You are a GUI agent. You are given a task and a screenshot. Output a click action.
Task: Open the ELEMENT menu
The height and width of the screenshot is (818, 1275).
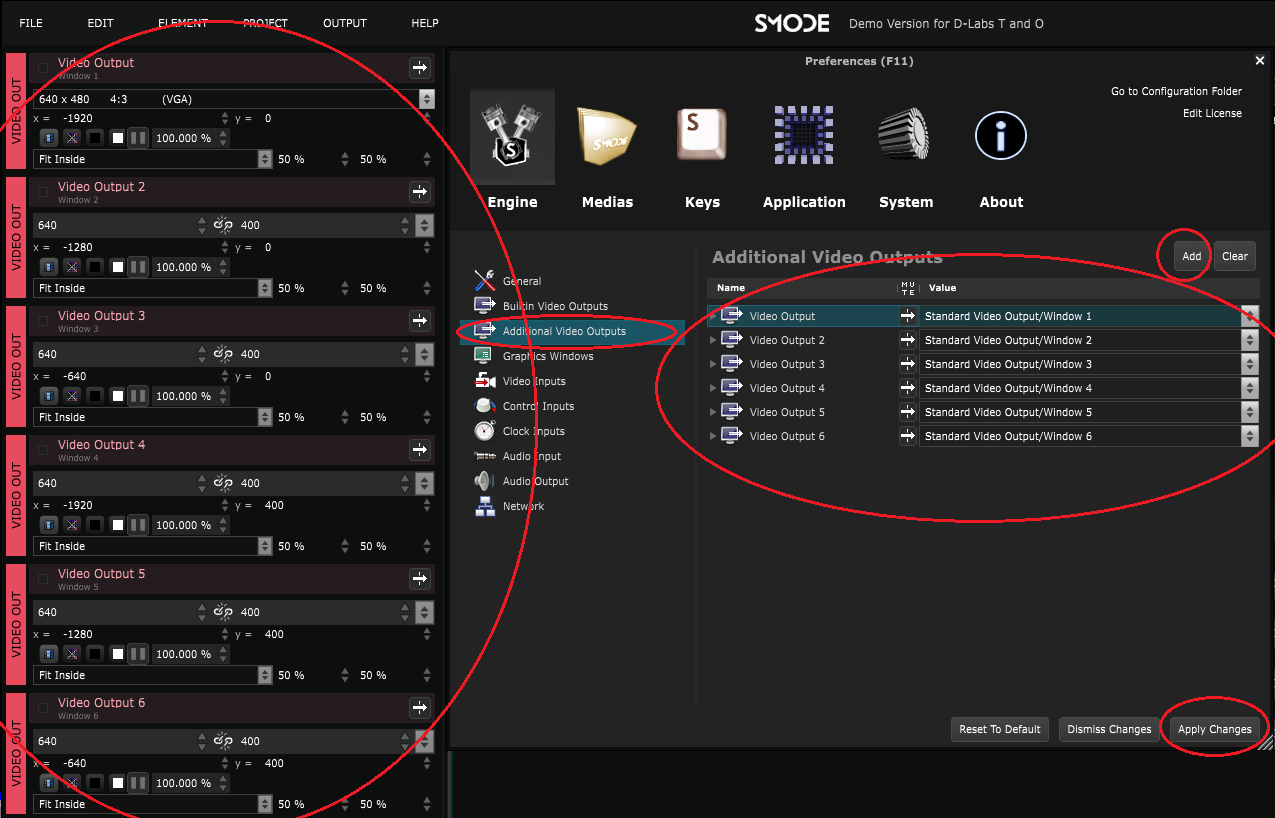coord(183,23)
